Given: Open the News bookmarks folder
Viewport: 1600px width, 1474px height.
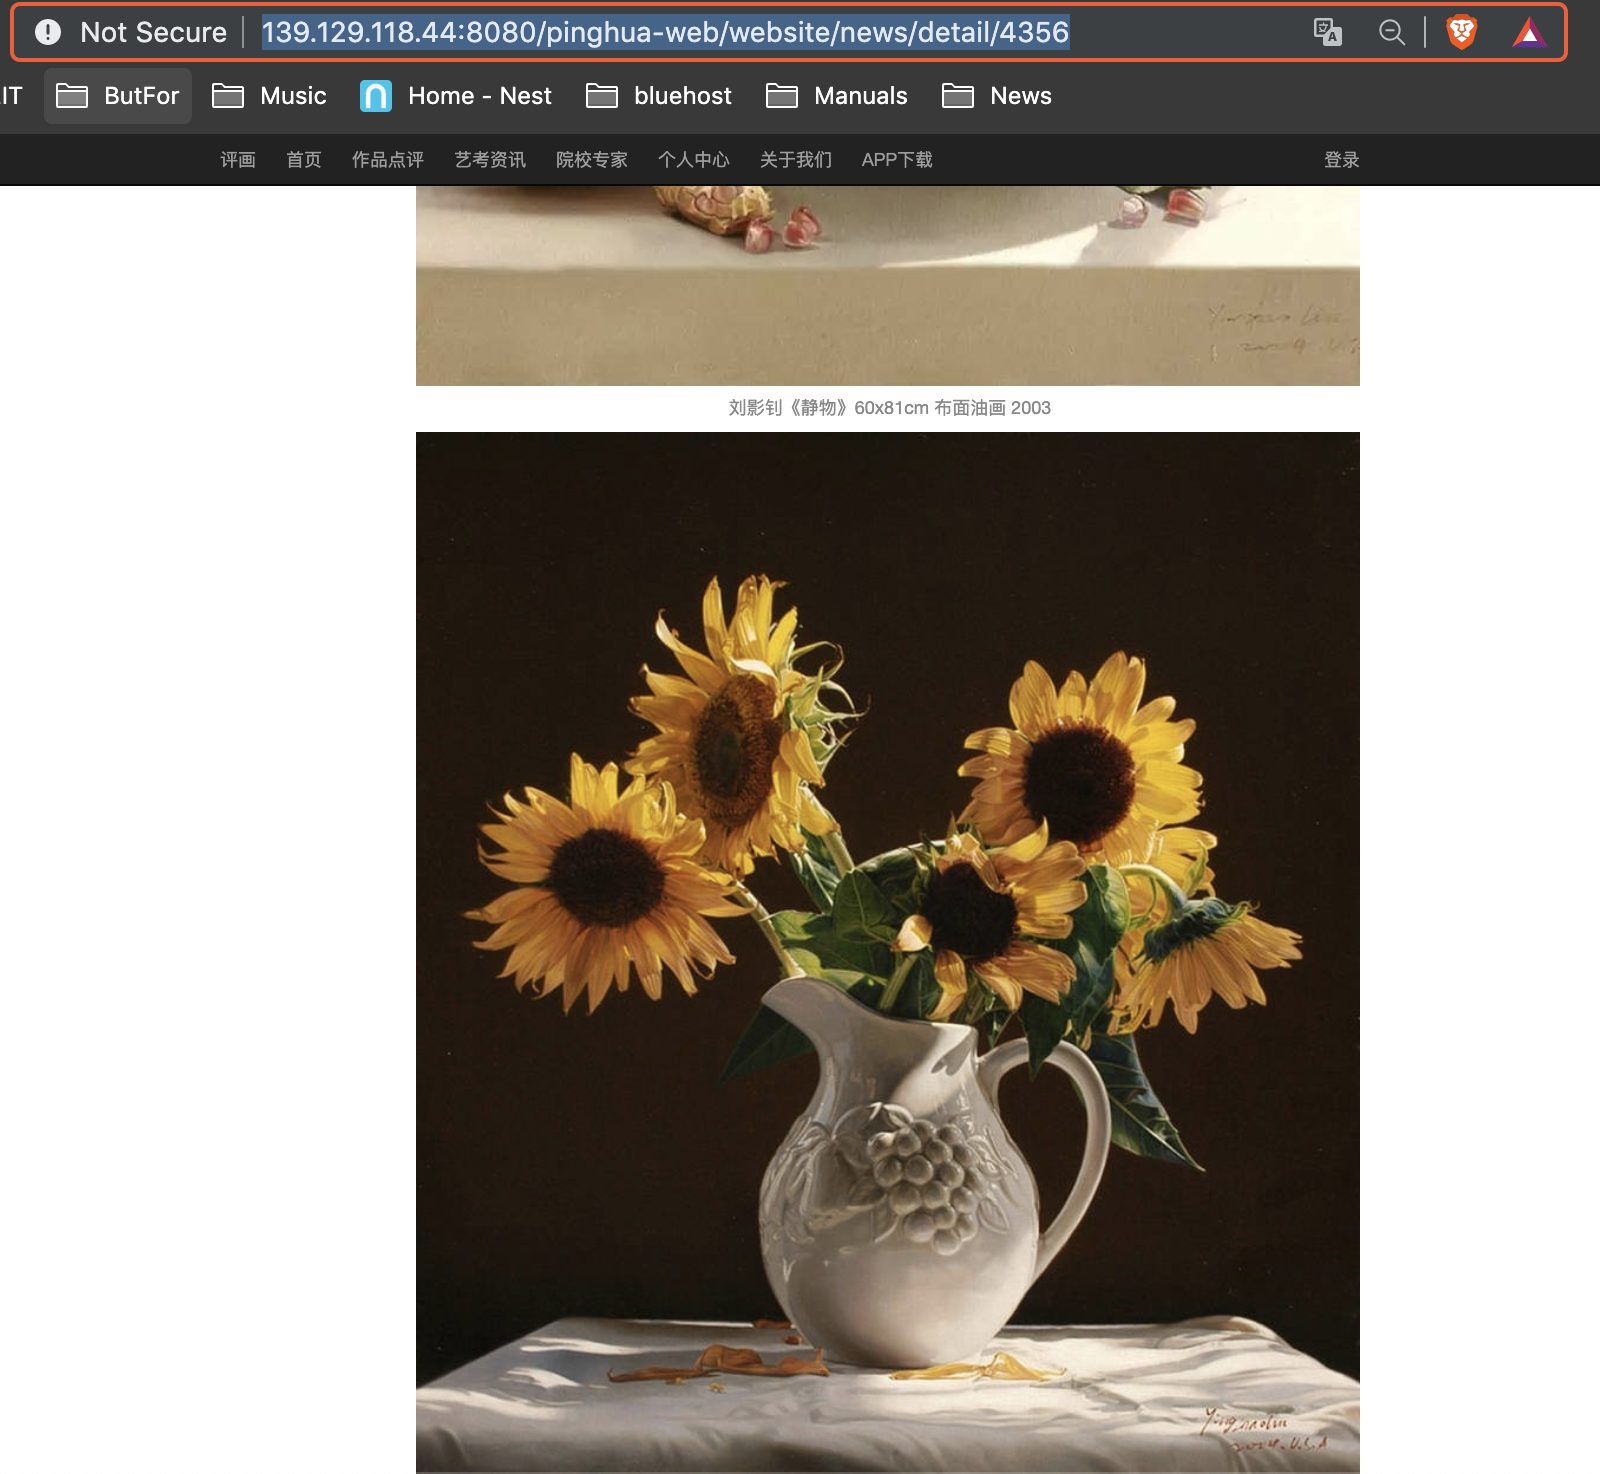Looking at the screenshot, I should [997, 96].
